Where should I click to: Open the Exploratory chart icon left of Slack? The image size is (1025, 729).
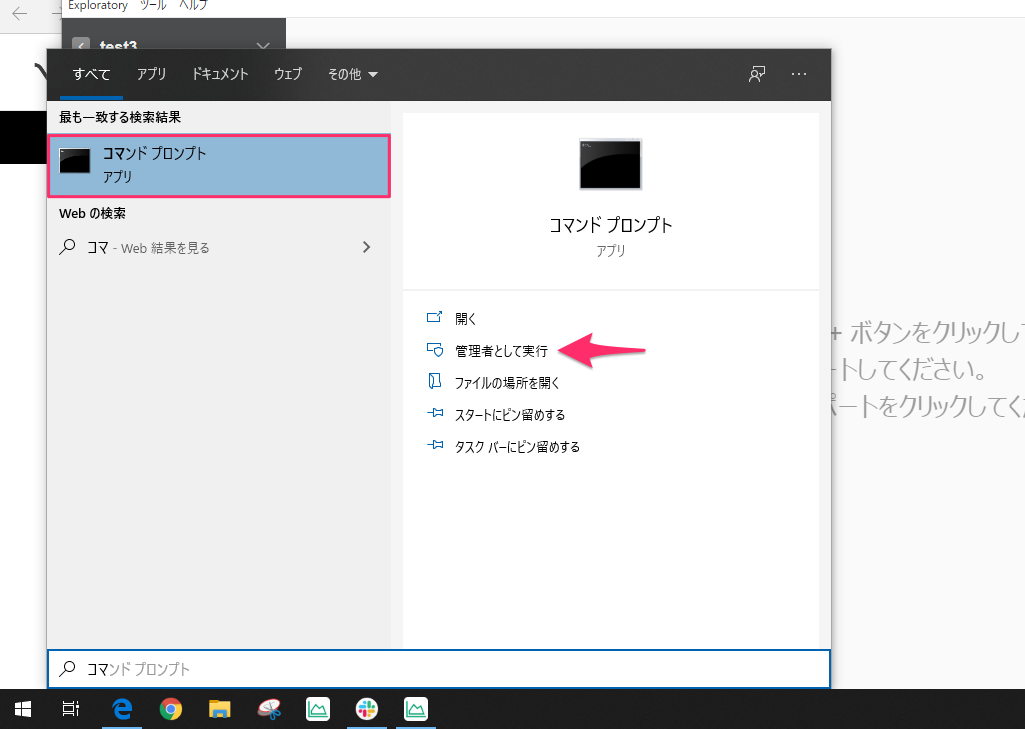coord(318,709)
